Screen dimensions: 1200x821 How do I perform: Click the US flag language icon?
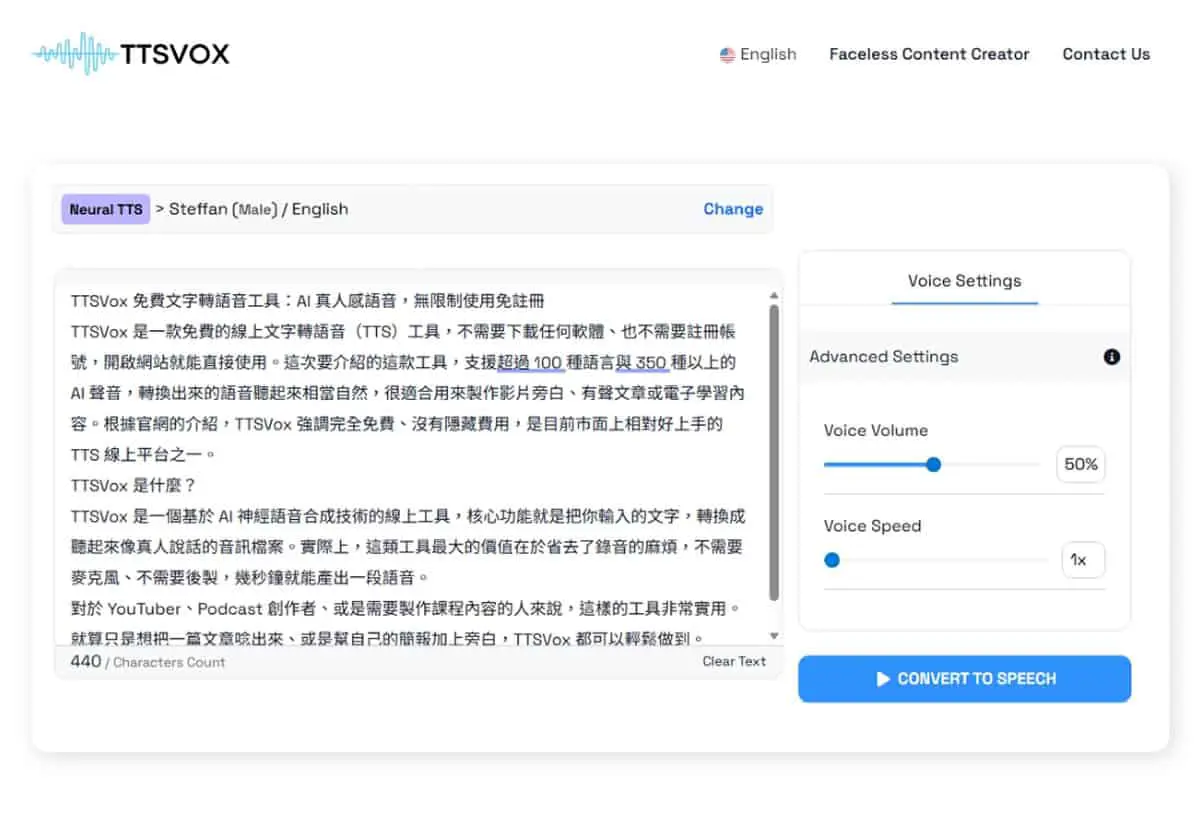(x=727, y=55)
